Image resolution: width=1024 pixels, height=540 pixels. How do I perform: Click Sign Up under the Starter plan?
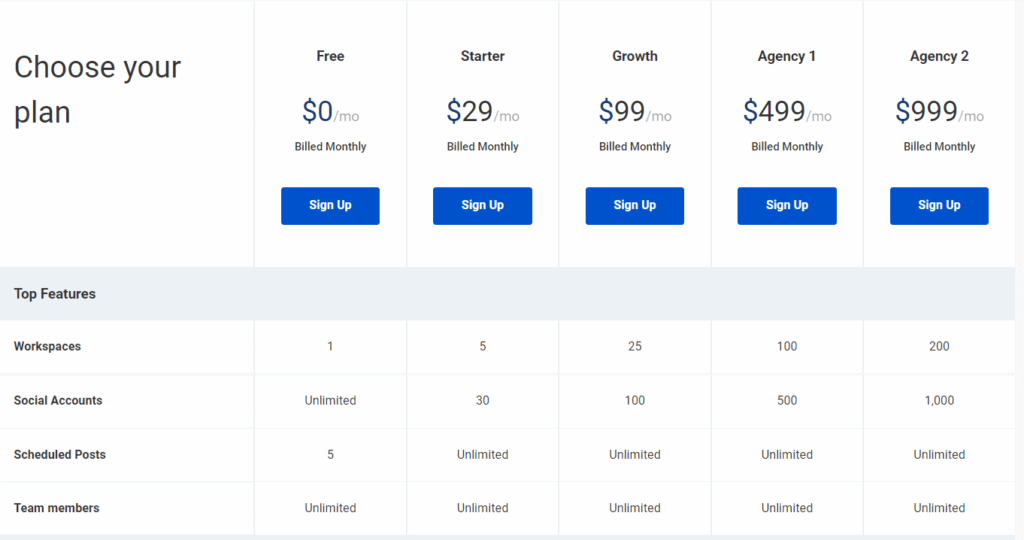482,206
